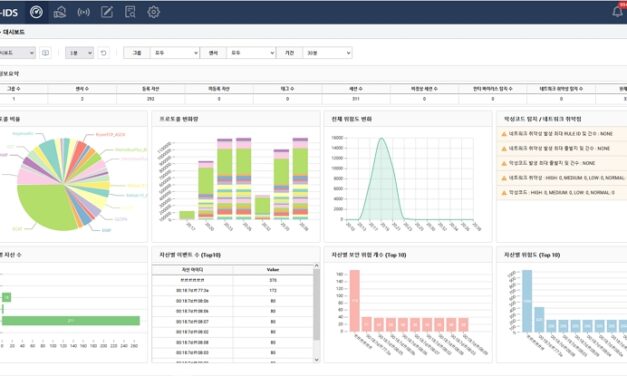The image size is (627, 376).
Task: Open the 그룹 group filter dropdown
Action: [x=175, y=53]
